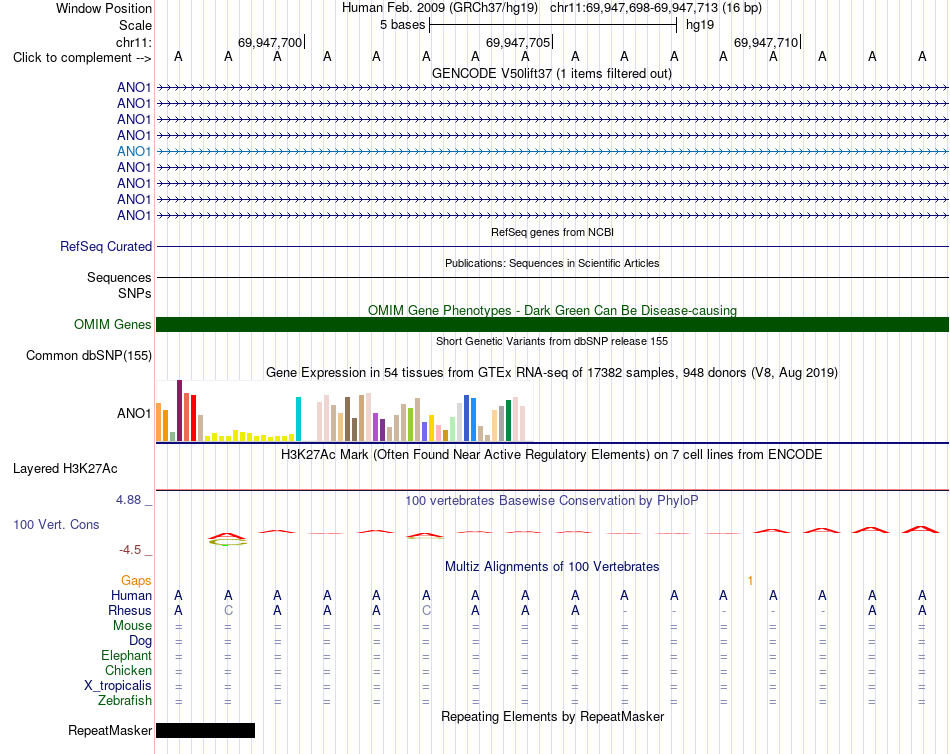
Task: Open Repeating Elements by RepeatMasker title
Action: (552, 716)
